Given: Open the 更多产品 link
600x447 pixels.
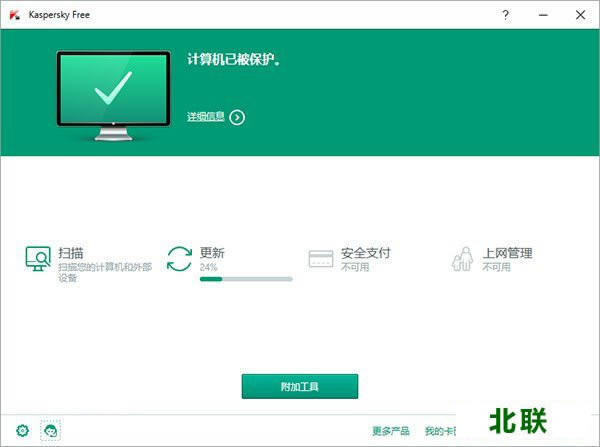Looking at the screenshot, I should tap(390, 431).
